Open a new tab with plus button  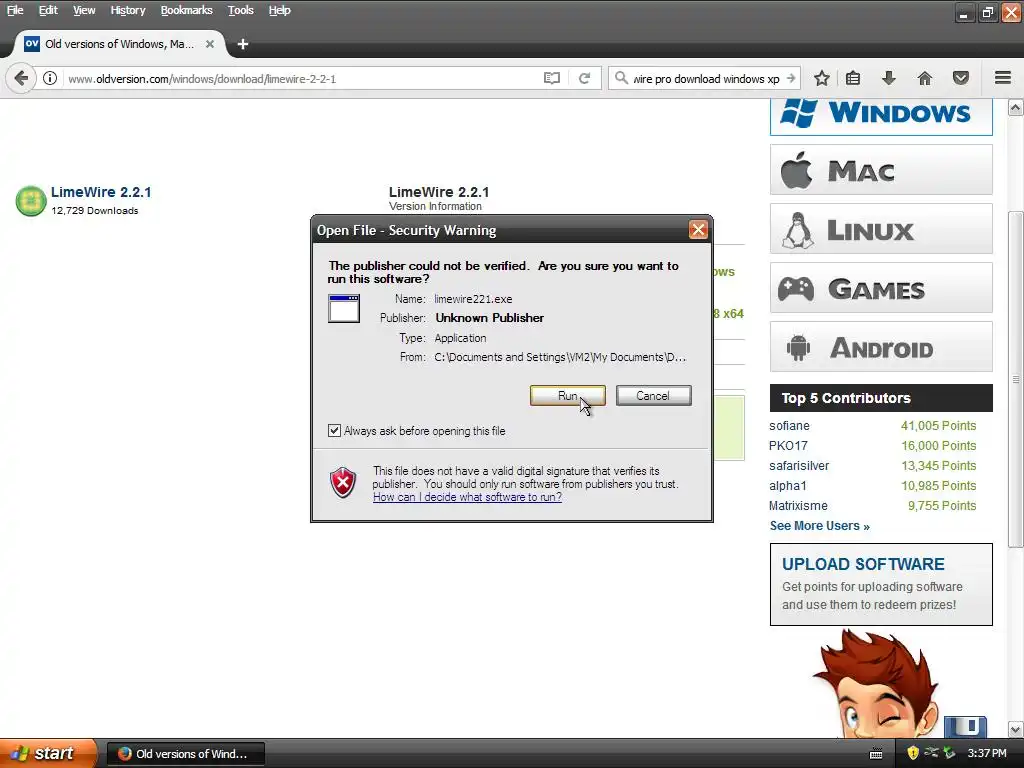[243, 44]
